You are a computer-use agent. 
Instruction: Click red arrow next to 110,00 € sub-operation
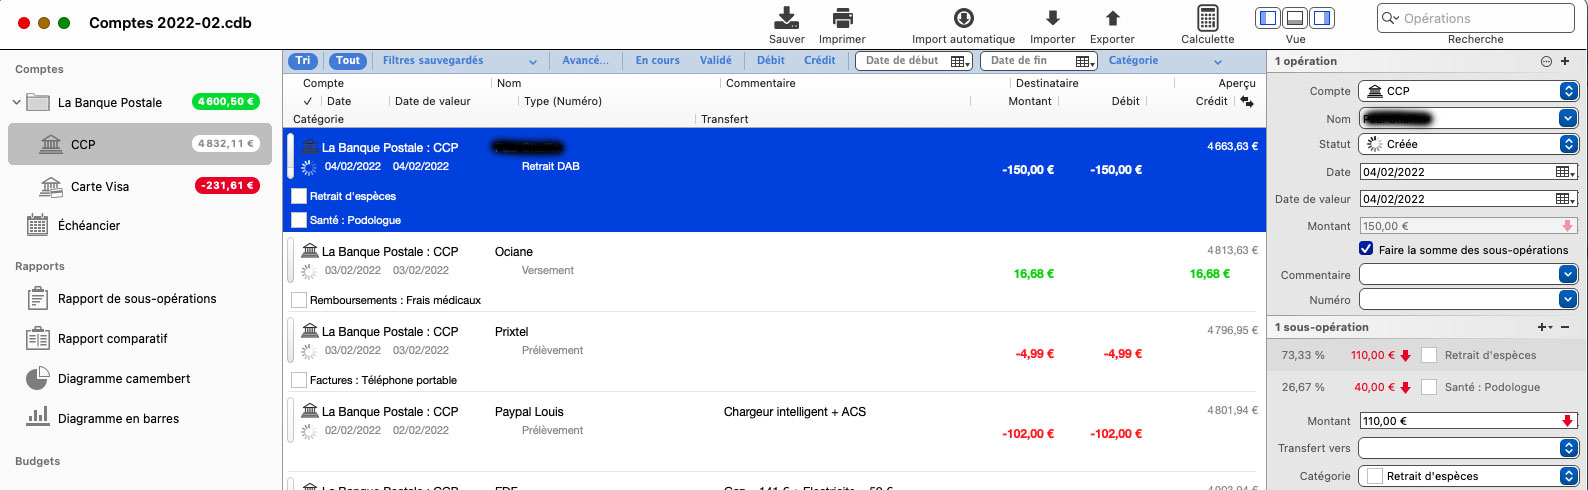click(x=1405, y=355)
